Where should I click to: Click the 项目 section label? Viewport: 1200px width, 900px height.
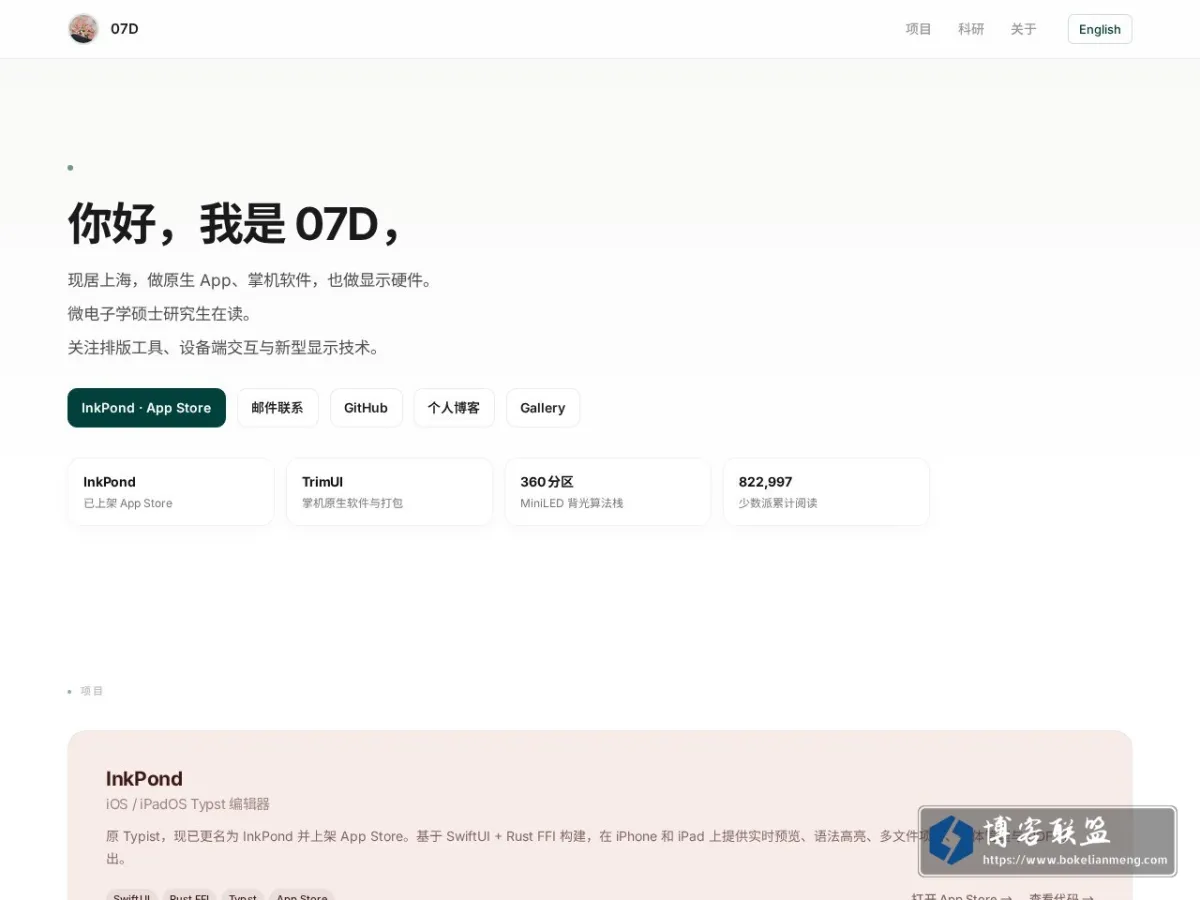click(92, 691)
